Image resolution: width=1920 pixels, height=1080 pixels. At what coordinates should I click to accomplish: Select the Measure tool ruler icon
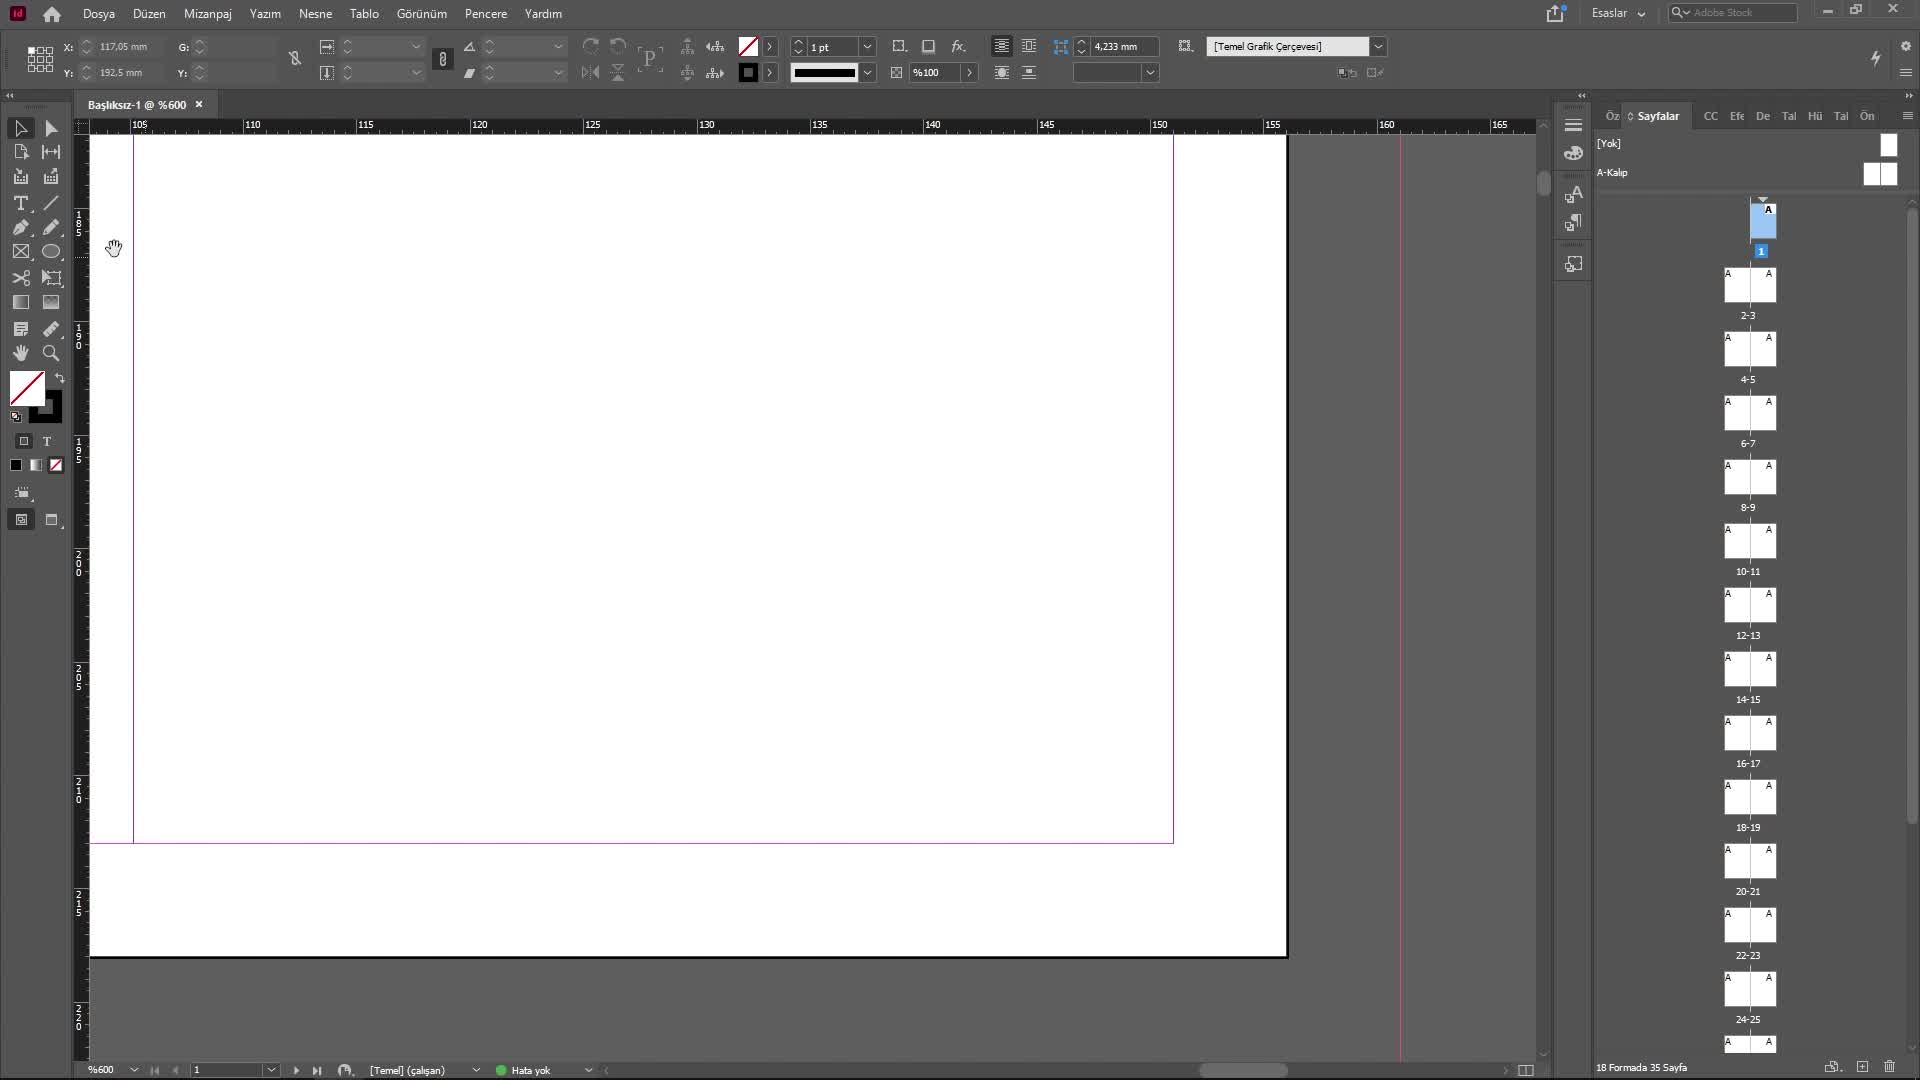pos(51,329)
